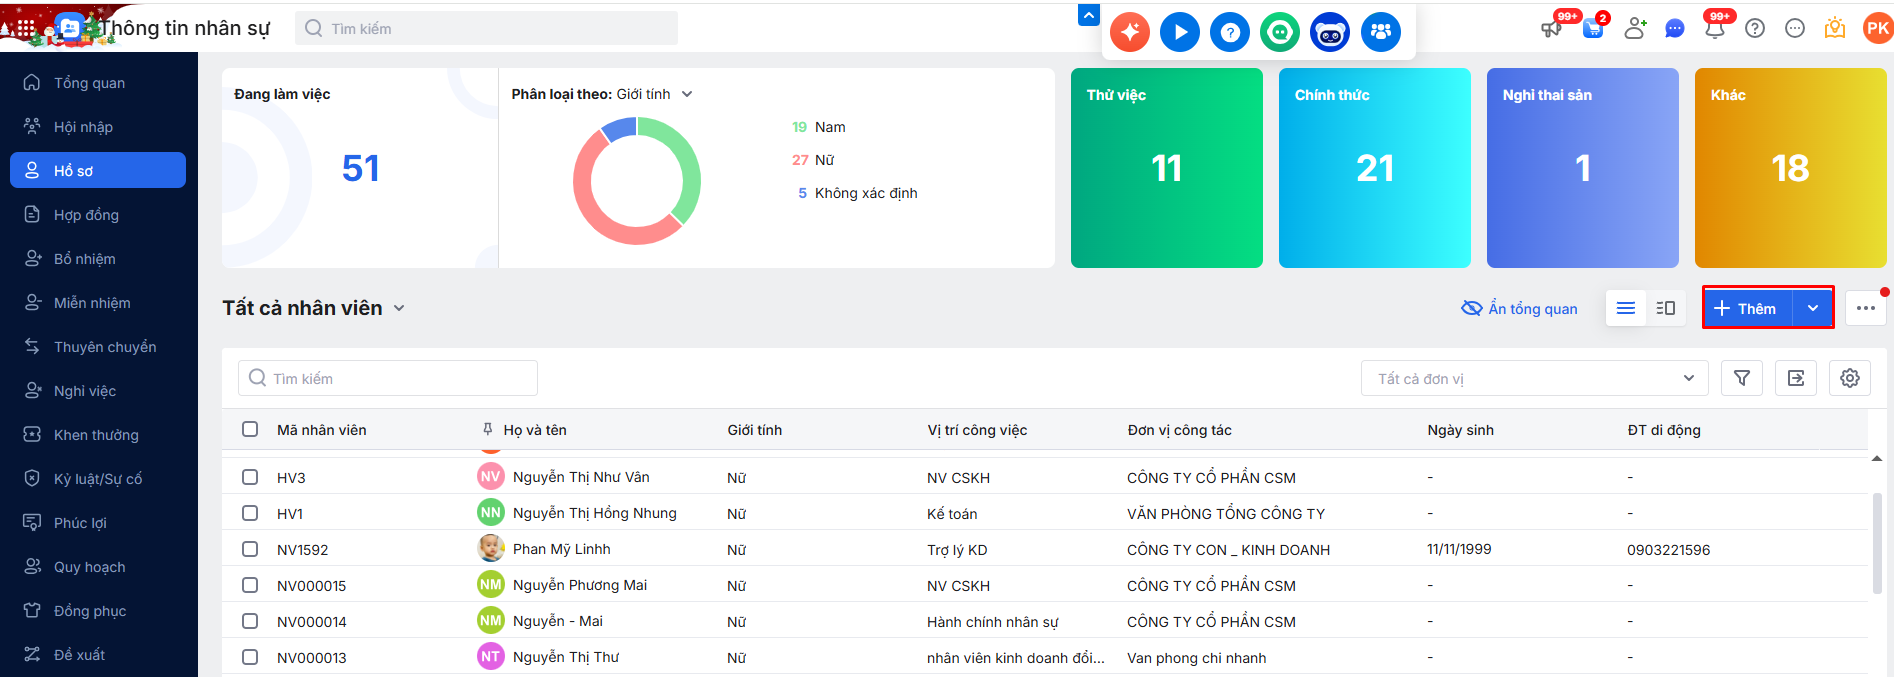Open the chat messenger icon
The height and width of the screenshot is (677, 1894).
point(1675,28)
